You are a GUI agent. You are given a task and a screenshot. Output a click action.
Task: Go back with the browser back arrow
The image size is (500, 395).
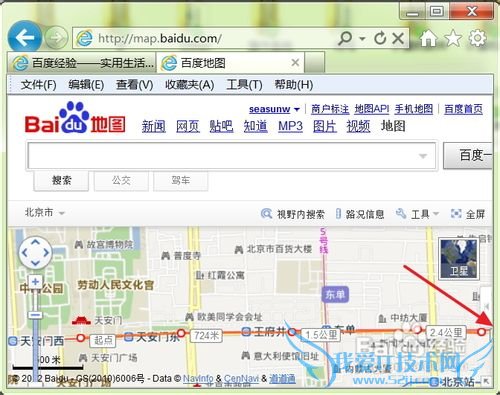(24, 37)
